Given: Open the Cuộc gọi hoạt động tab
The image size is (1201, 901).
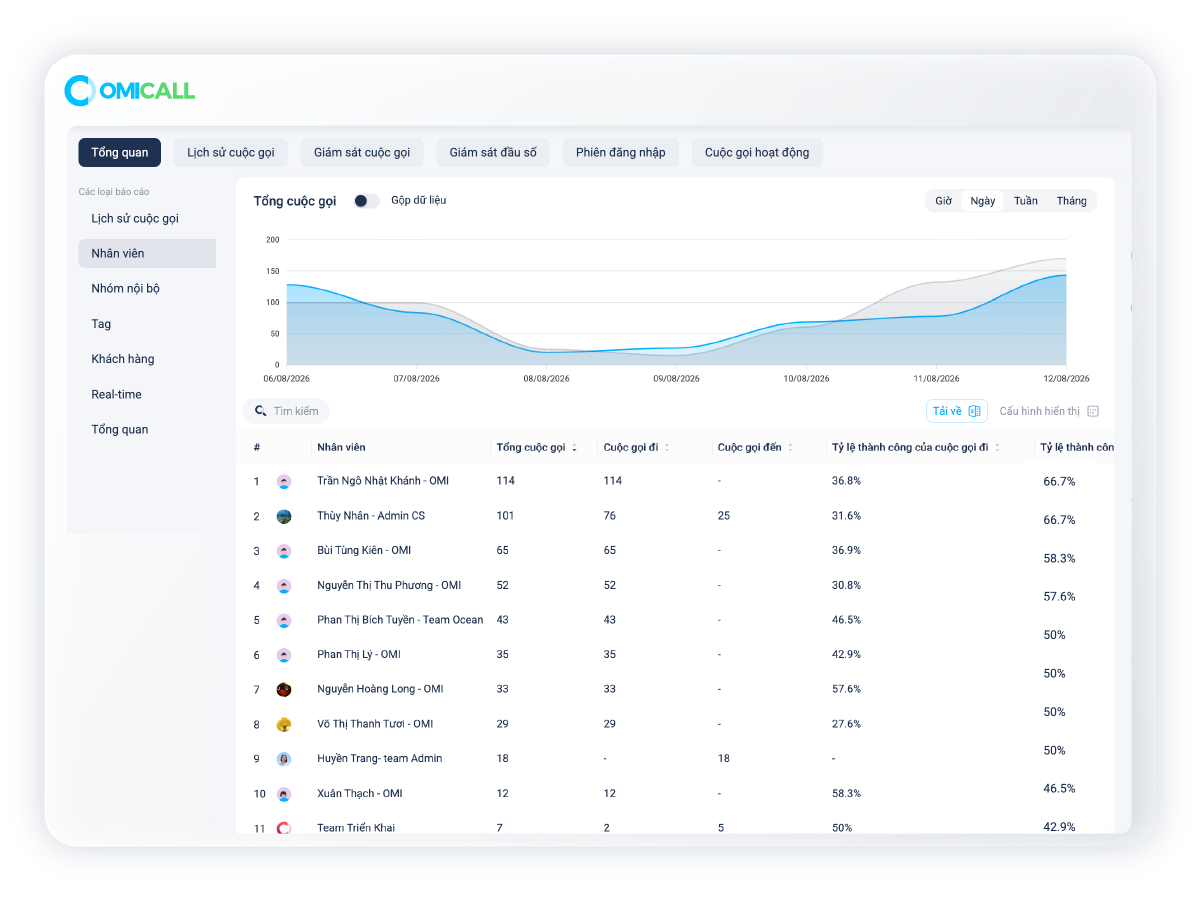Looking at the screenshot, I should [757, 152].
